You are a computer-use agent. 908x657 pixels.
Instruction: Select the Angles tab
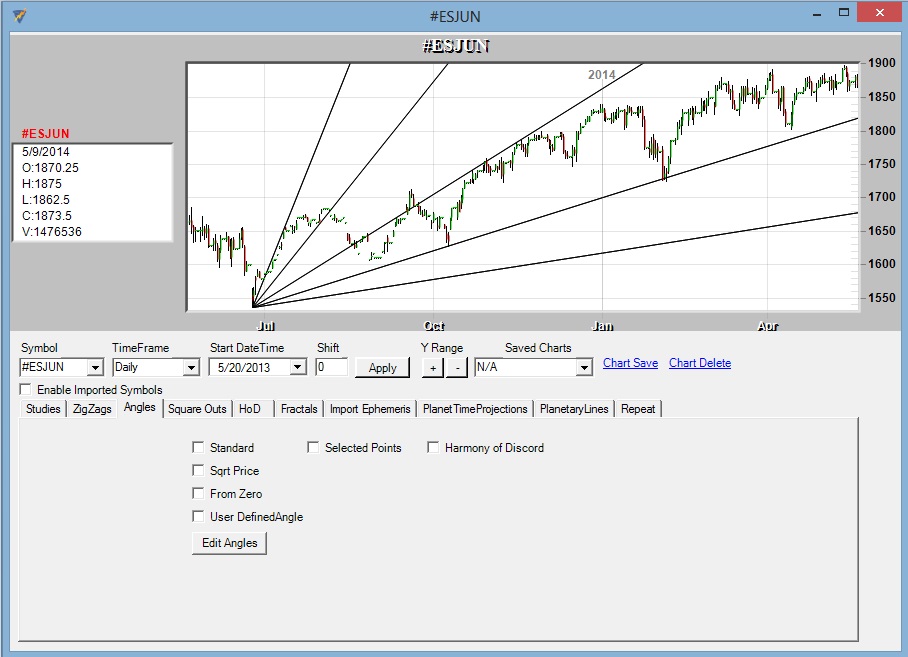pyautogui.click(x=140, y=408)
